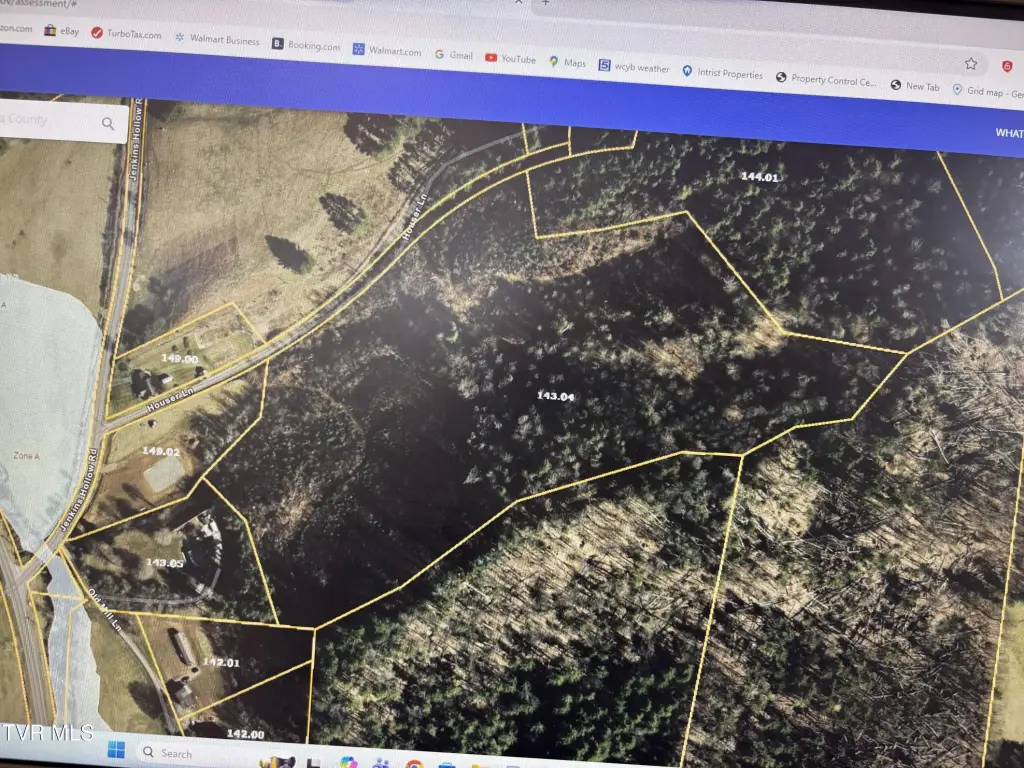The height and width of the screenshot is (768, 1024).
Task: Open YouTube from the bookmarks bar
Action: 510,59
